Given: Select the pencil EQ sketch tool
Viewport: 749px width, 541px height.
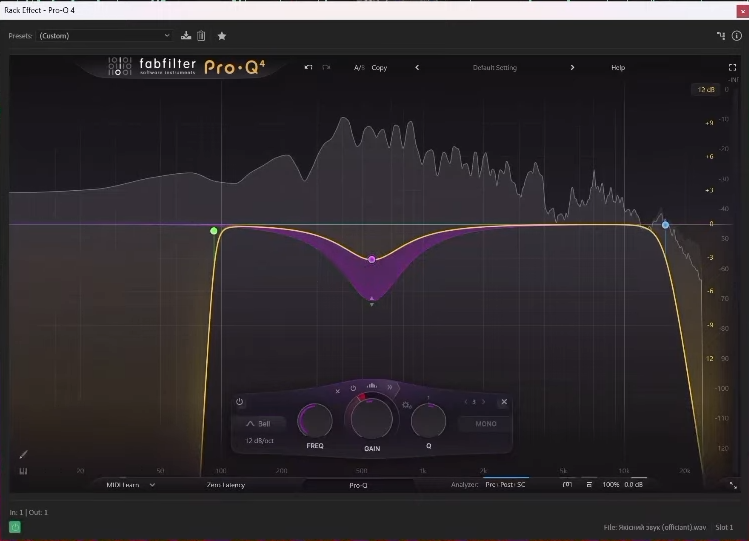Looking at the screenshot, I should pyautogui.click(x=23, y=454).
